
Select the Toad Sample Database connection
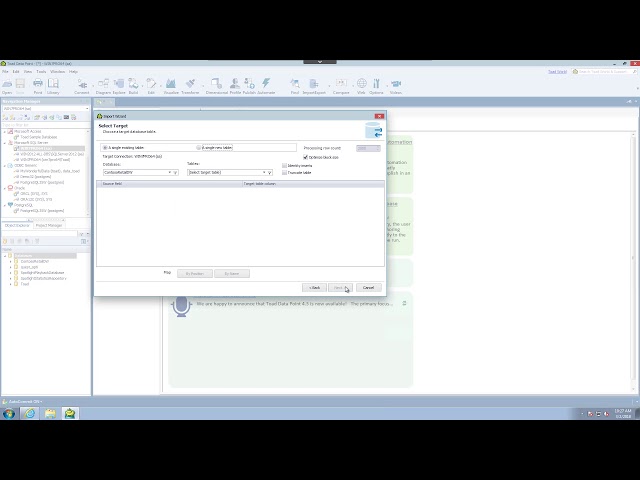tap(39, 138)
